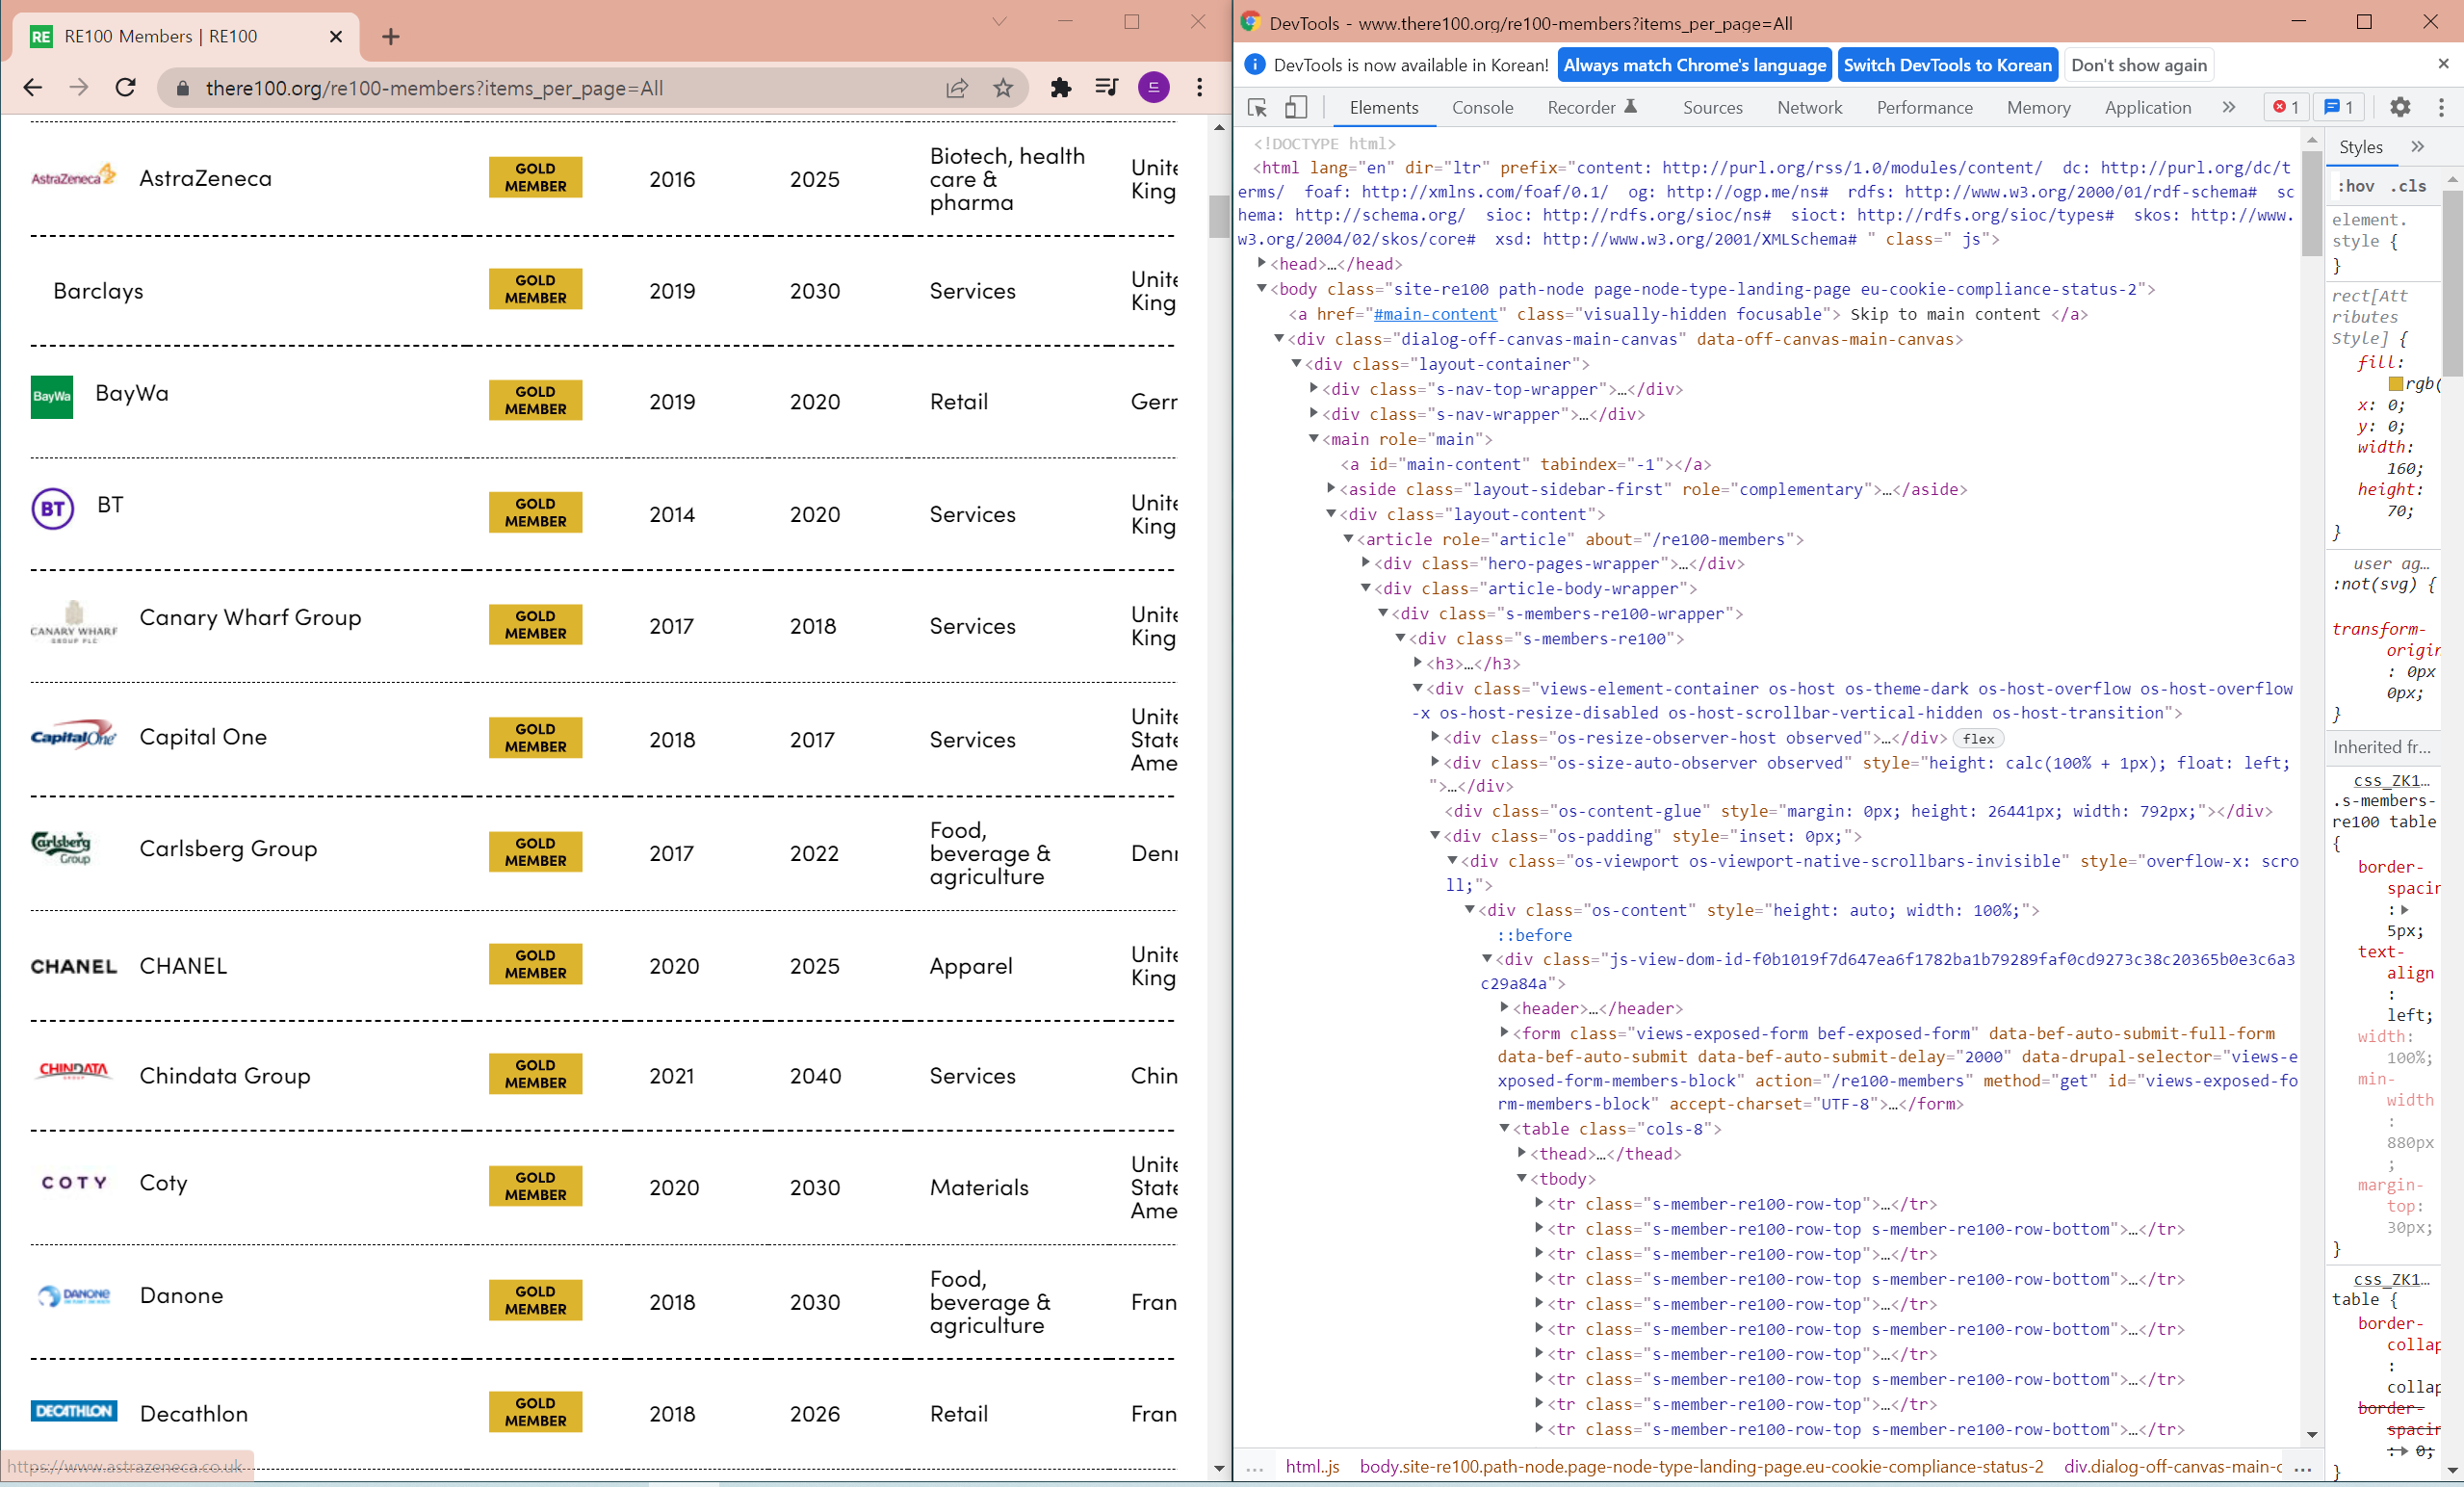
Task: Reload the RE100 members page
Action: click(x=125, y=88)
